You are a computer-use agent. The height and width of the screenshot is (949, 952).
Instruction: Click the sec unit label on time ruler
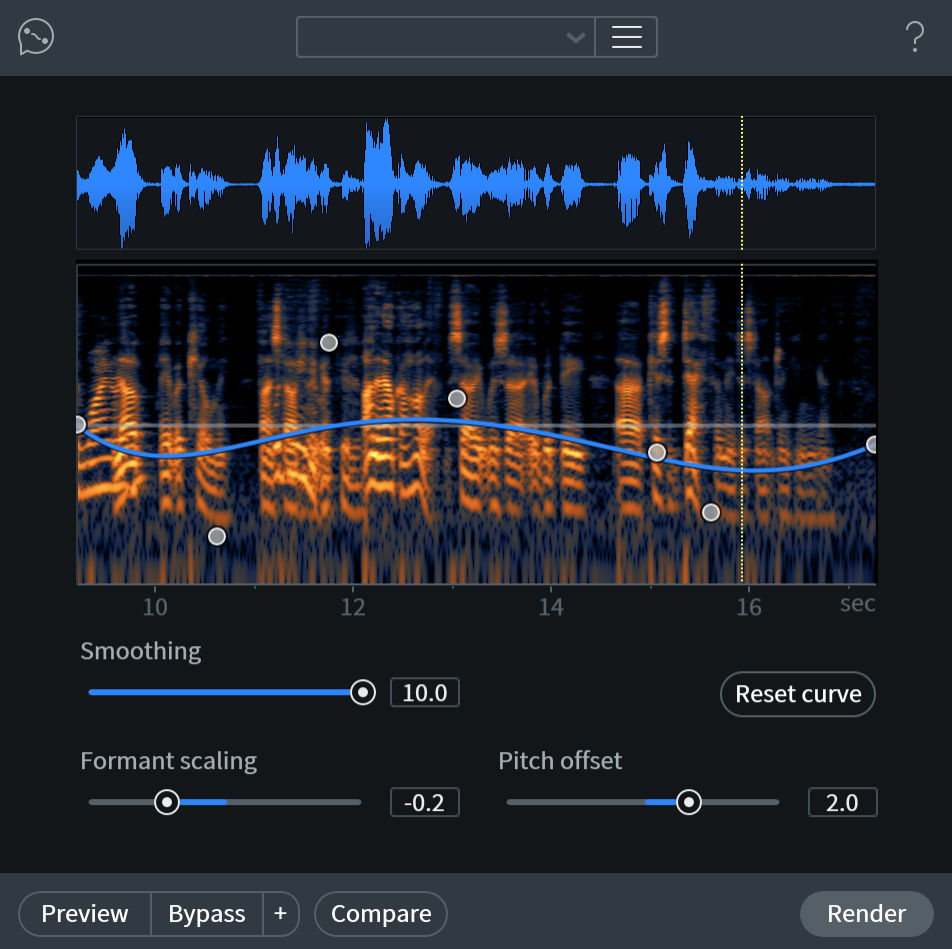[x=857, y=604]
